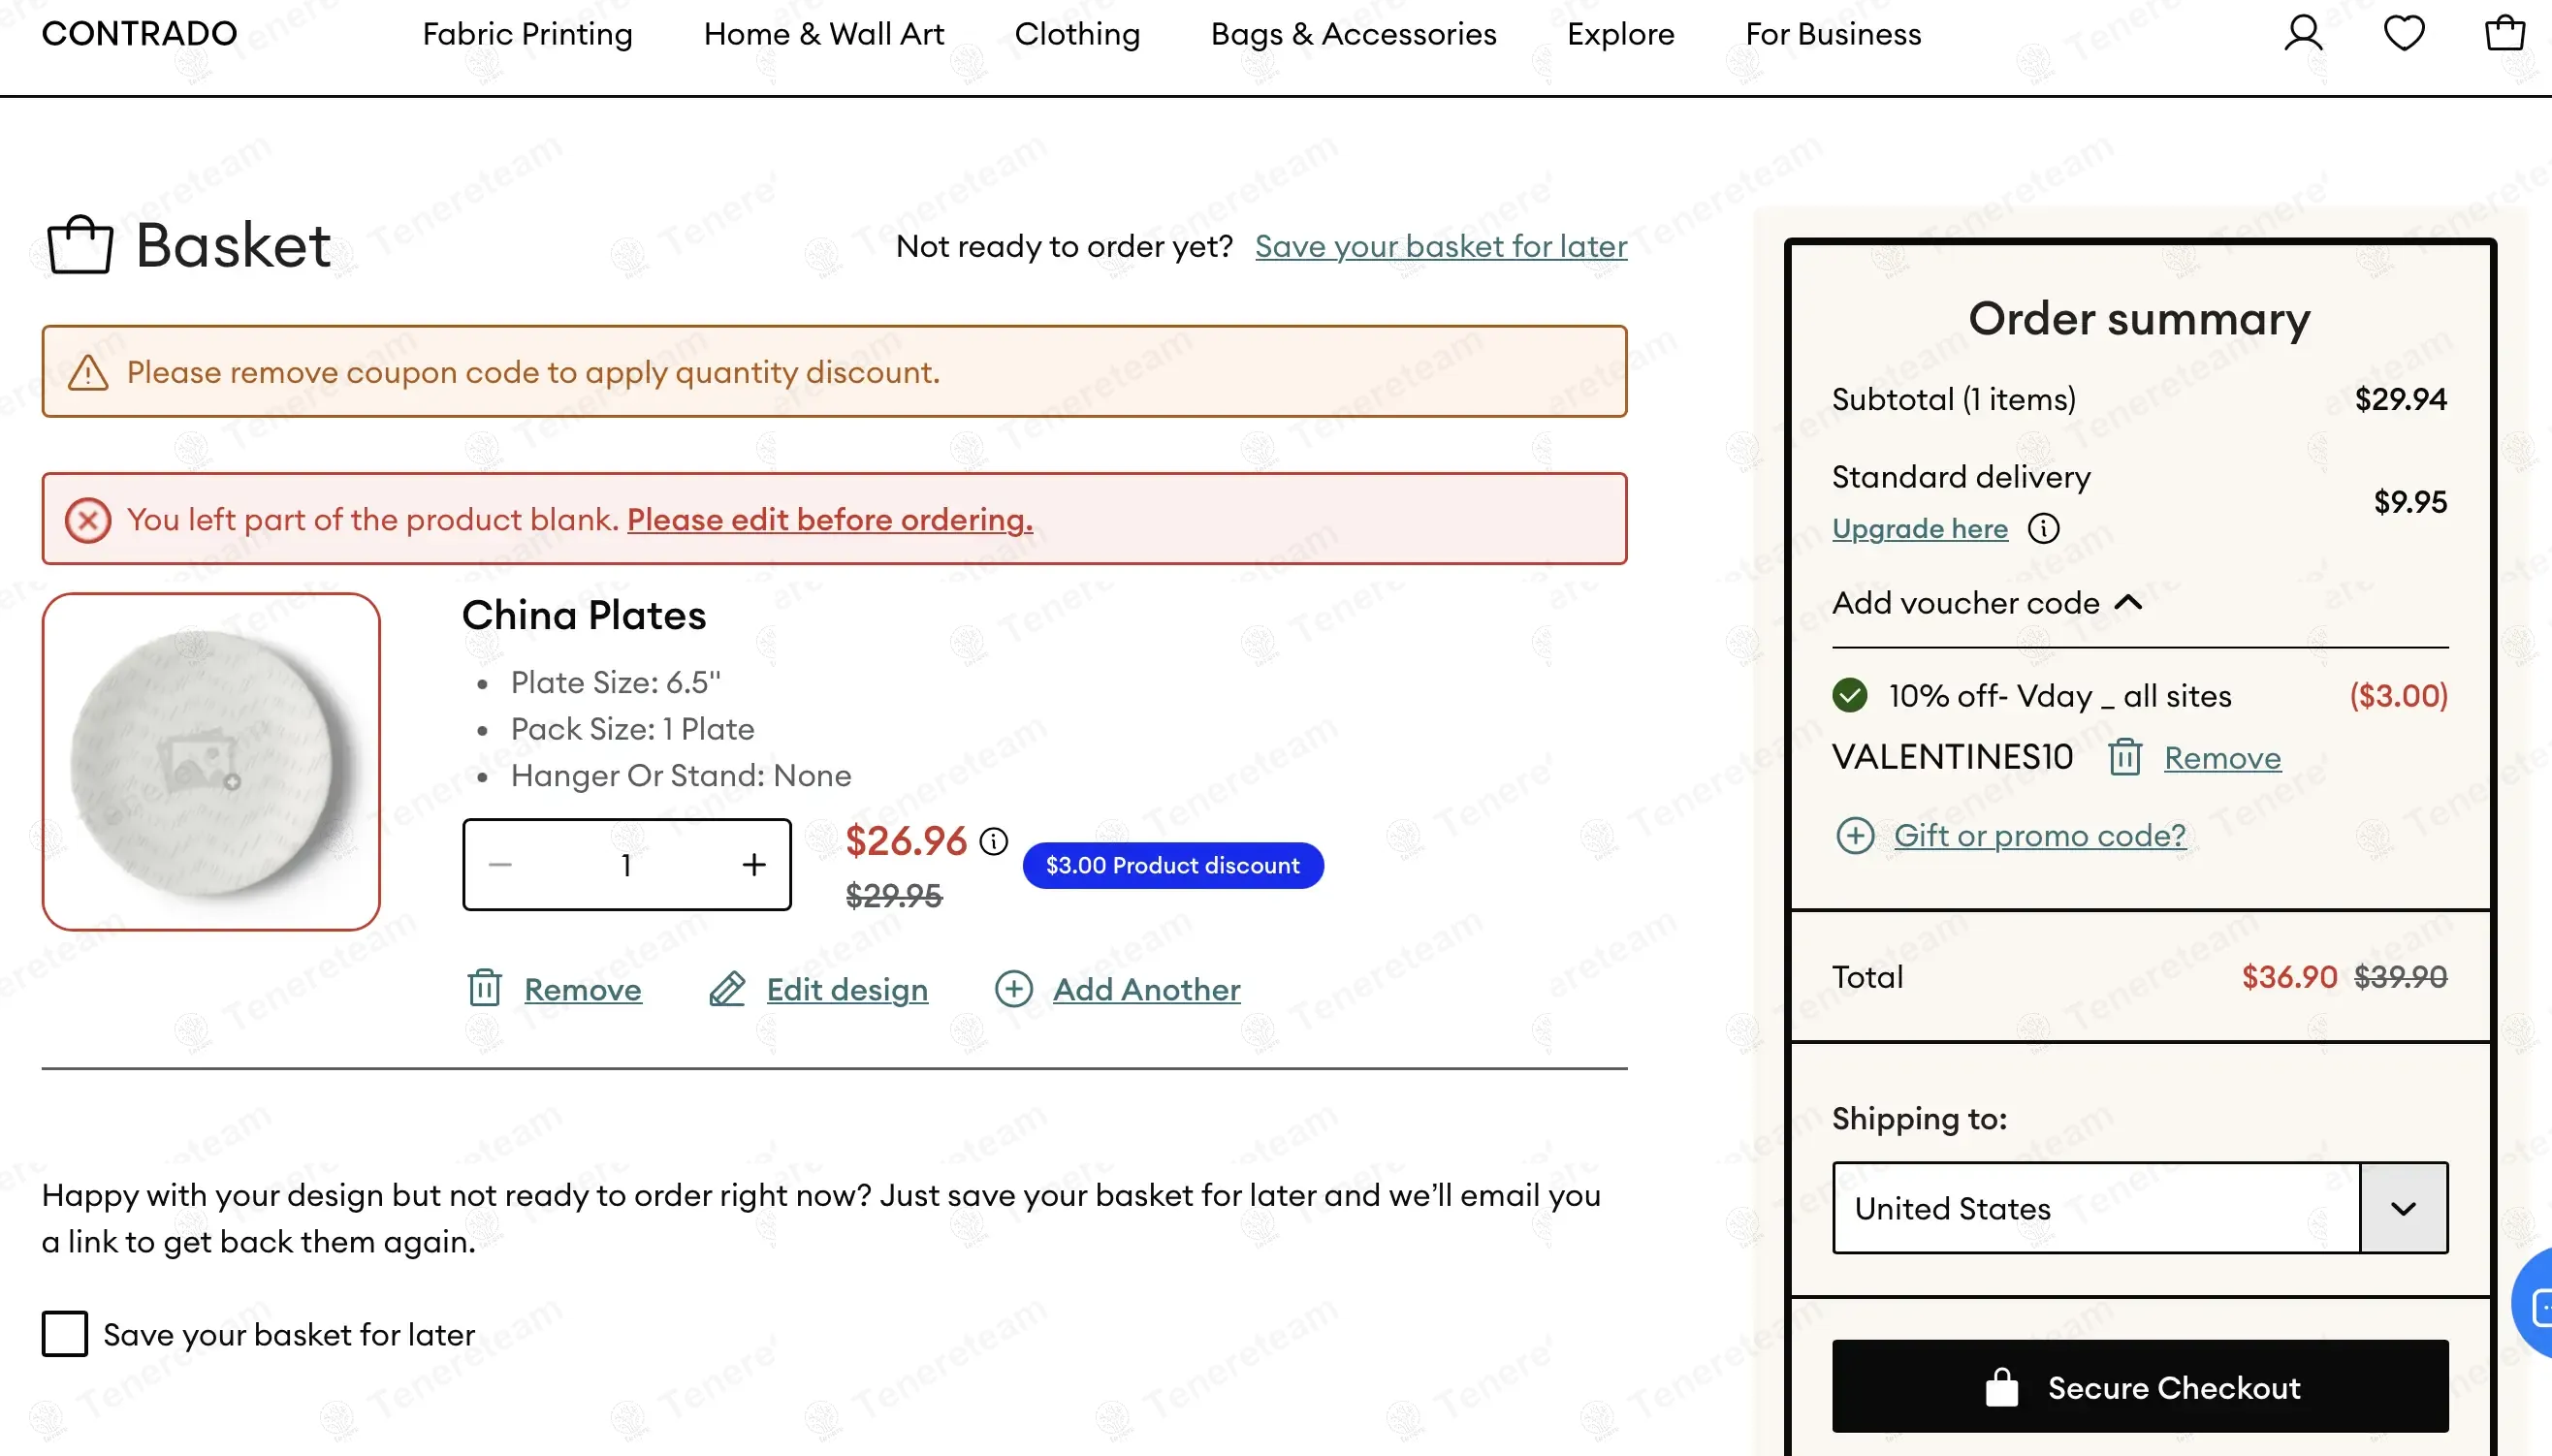Click plus circle icon beside Gift or promo code
This screenshot has width=2552, height=1456.
click(1855, 835)
